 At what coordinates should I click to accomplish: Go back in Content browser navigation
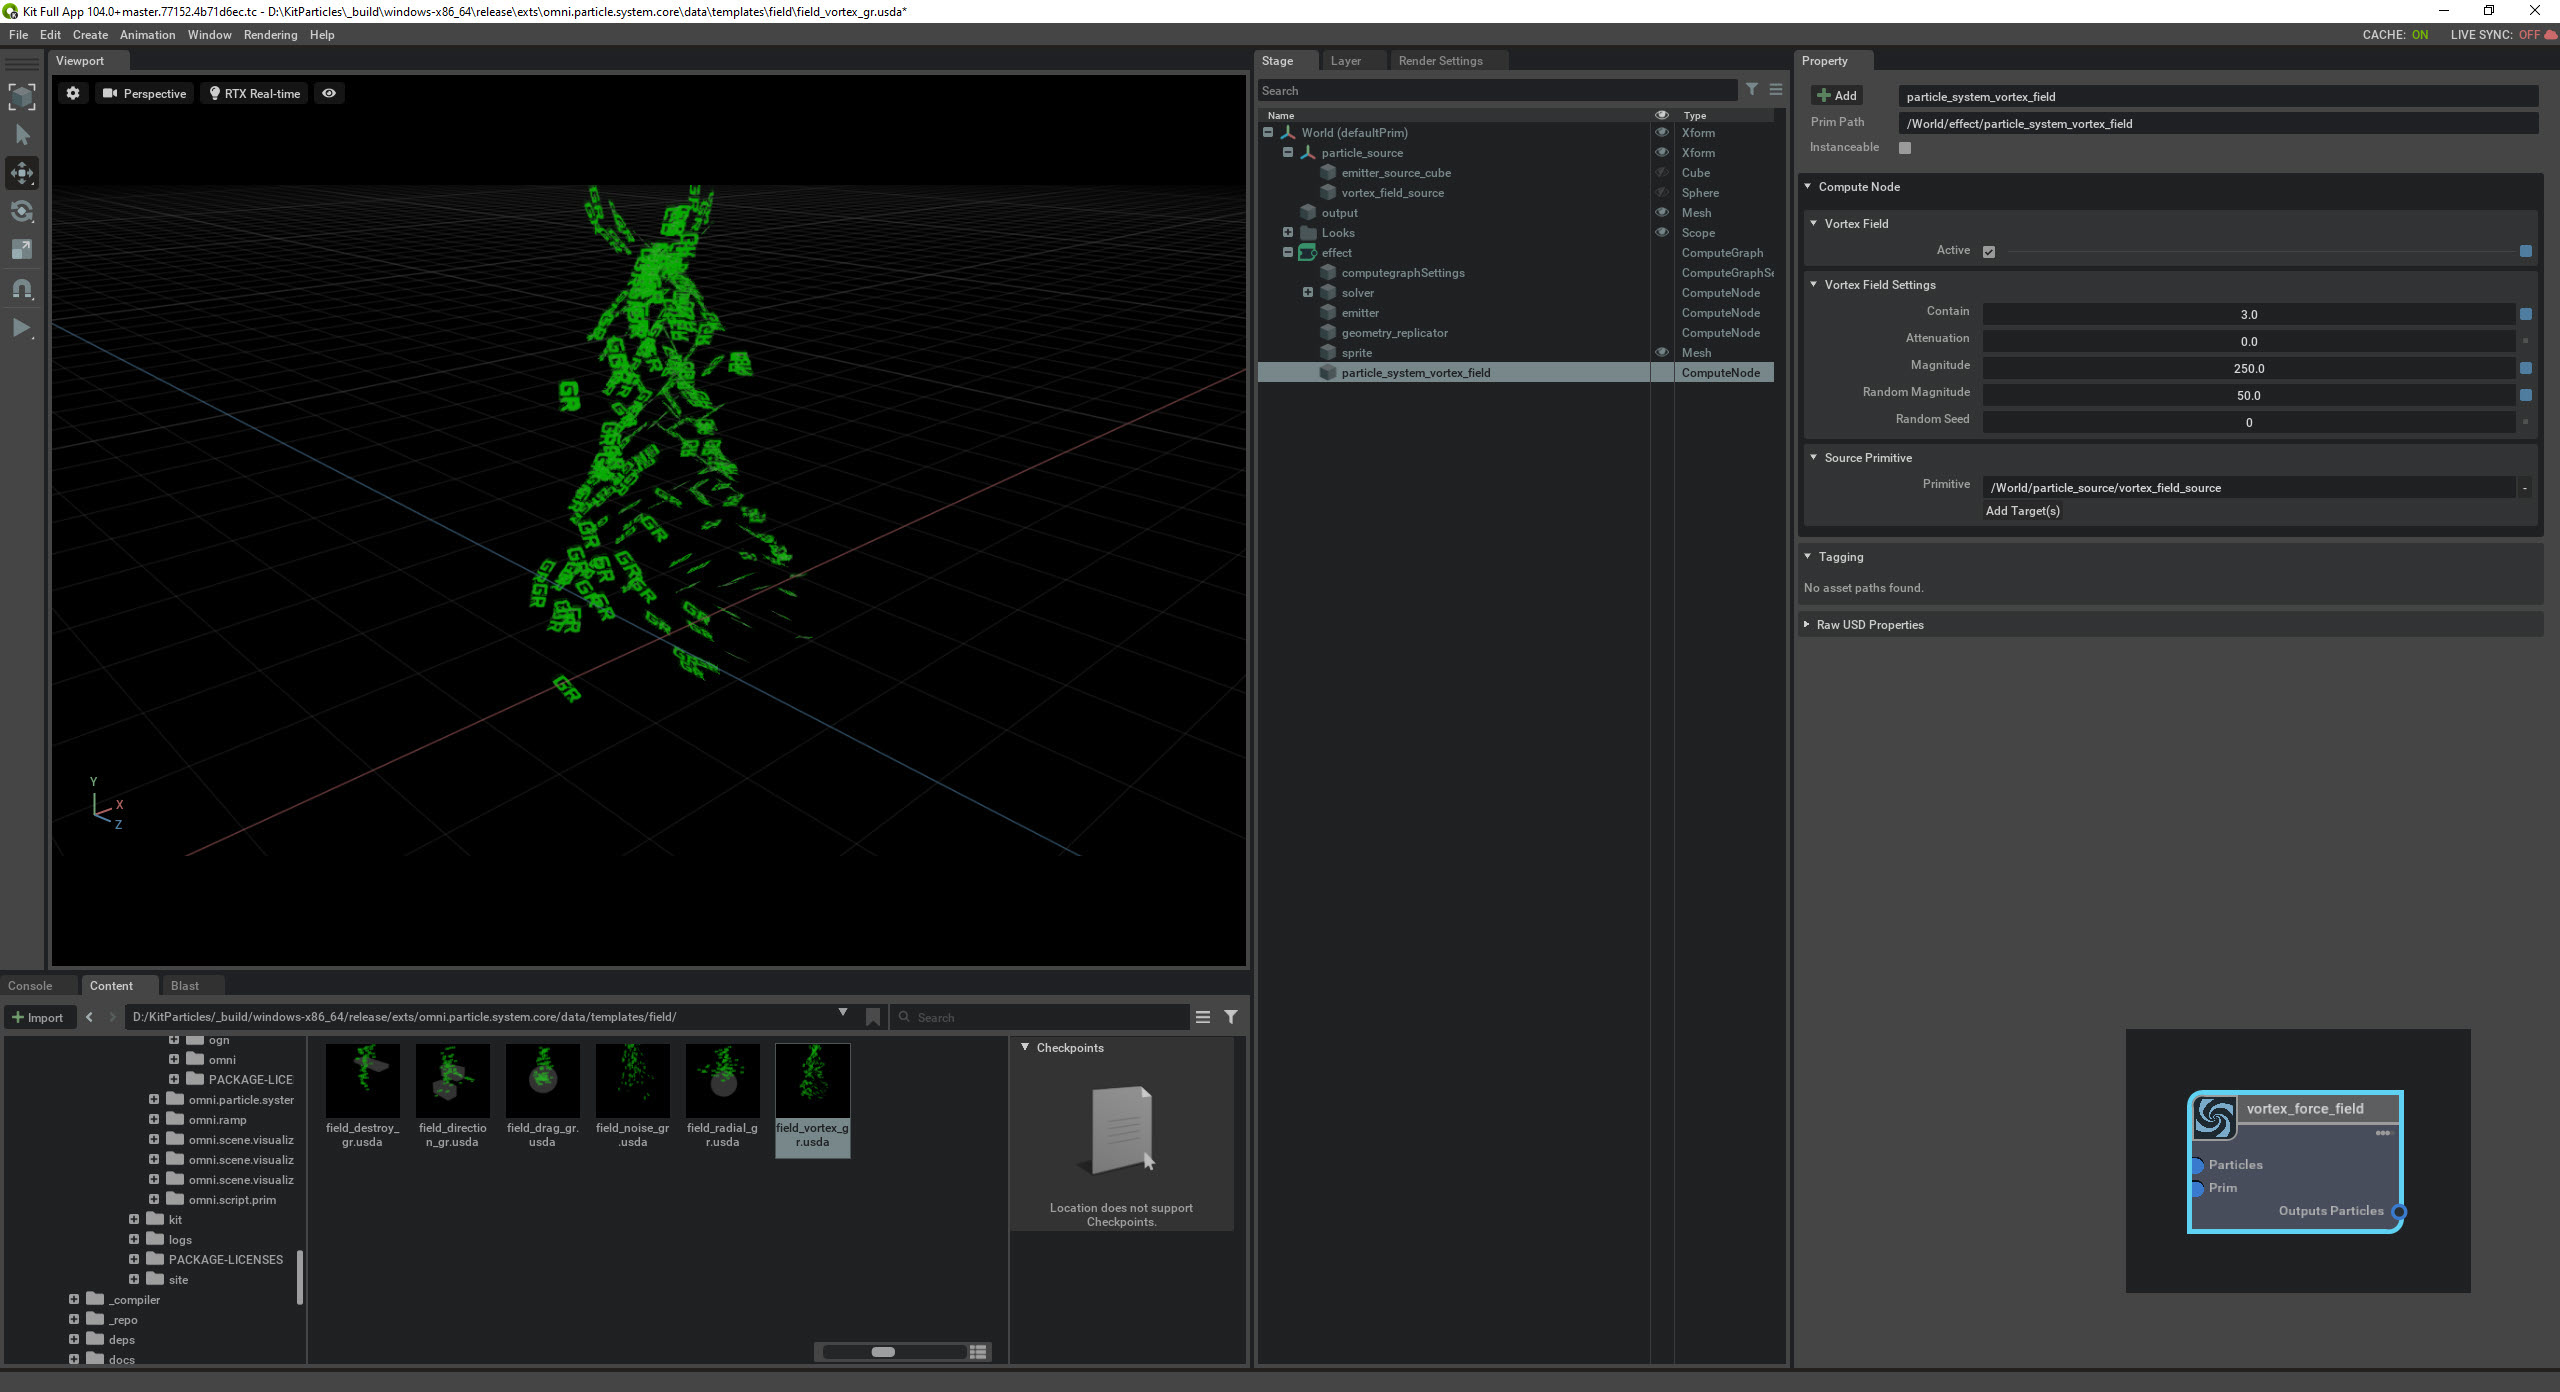[x=89, y=1017]
